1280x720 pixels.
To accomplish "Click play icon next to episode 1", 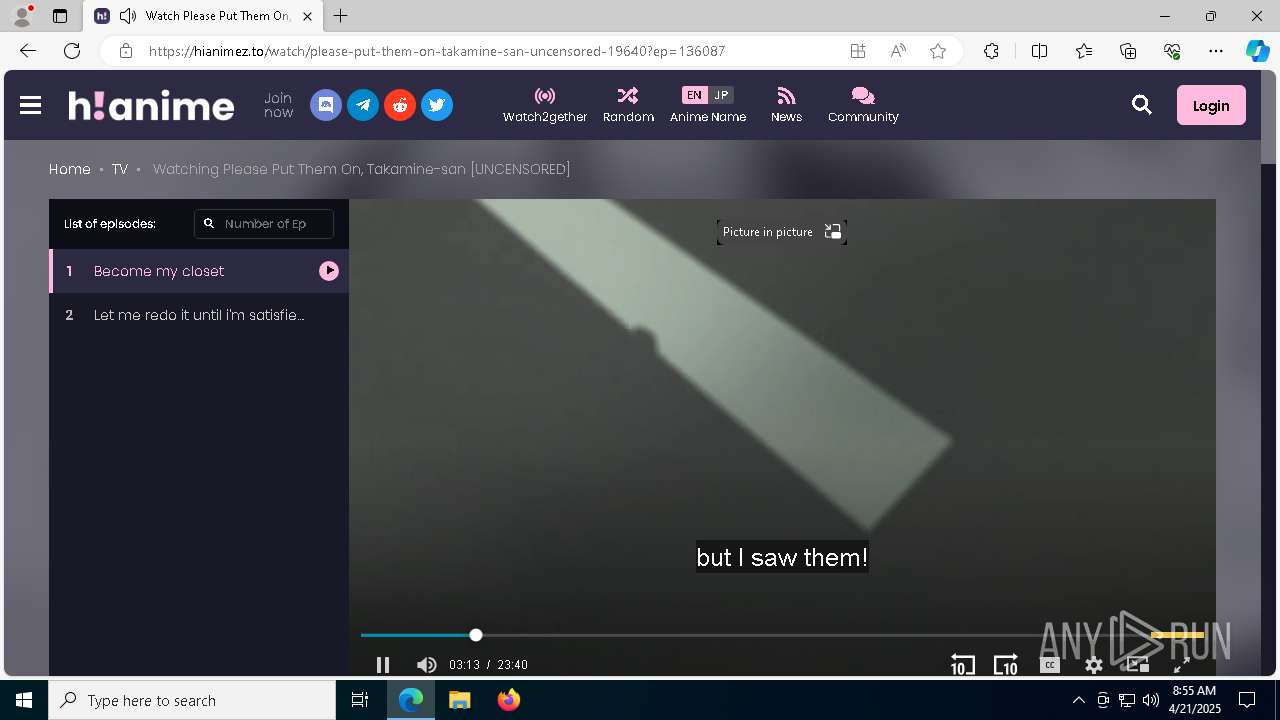I will (329, 271).
